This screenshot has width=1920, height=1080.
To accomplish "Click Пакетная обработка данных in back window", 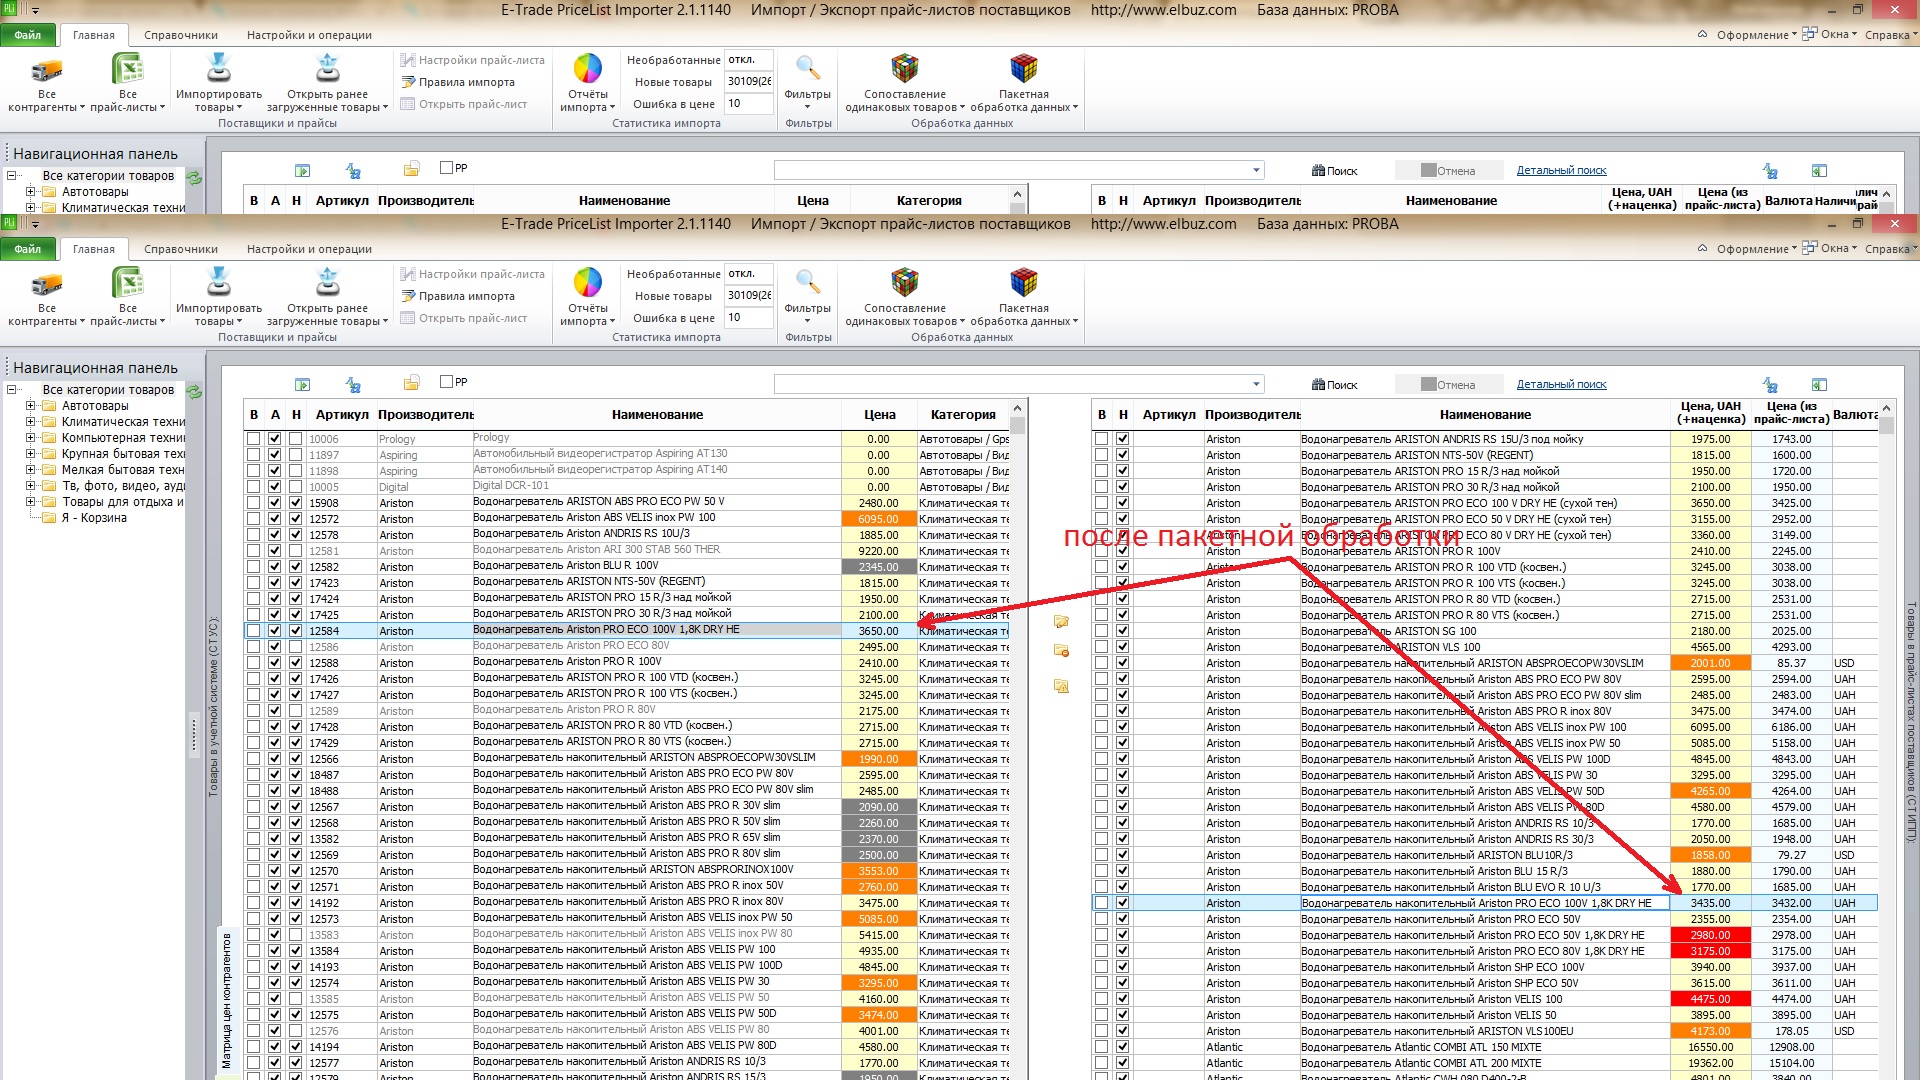I will click(1023, 82).
